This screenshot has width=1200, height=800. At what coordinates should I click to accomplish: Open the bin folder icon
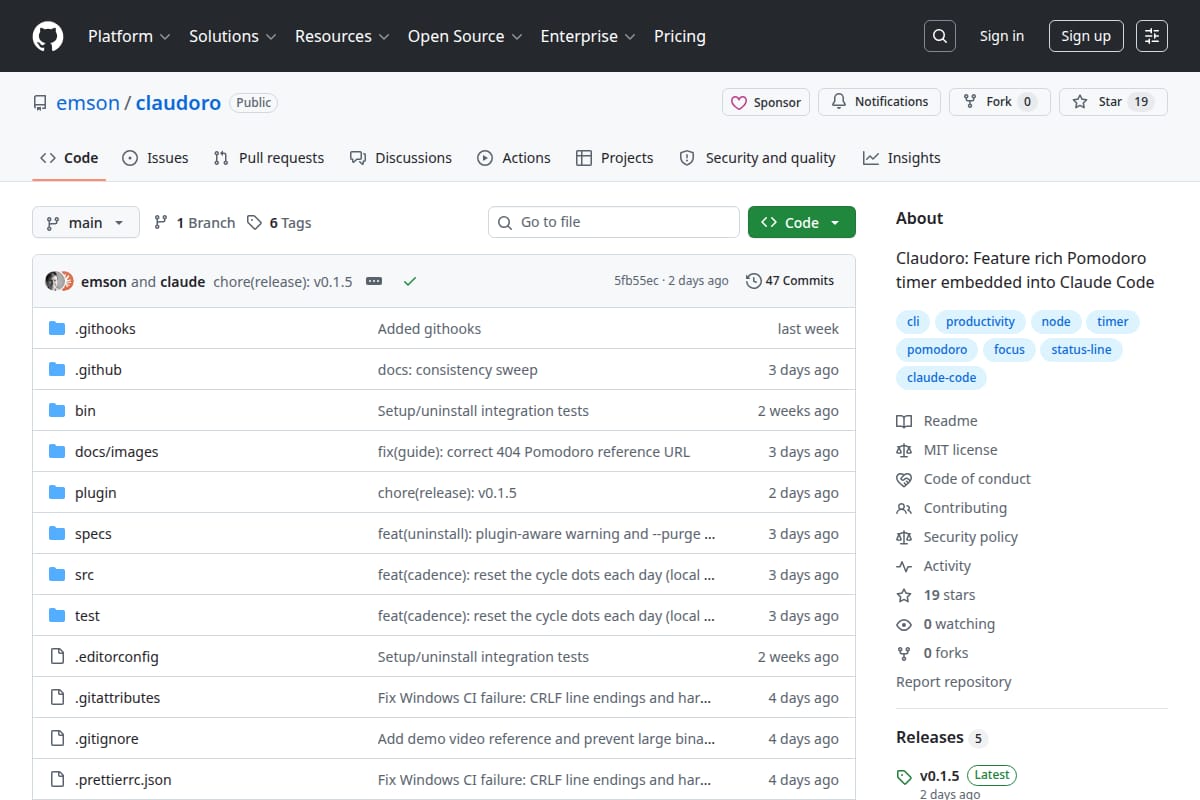pos(57,411)
